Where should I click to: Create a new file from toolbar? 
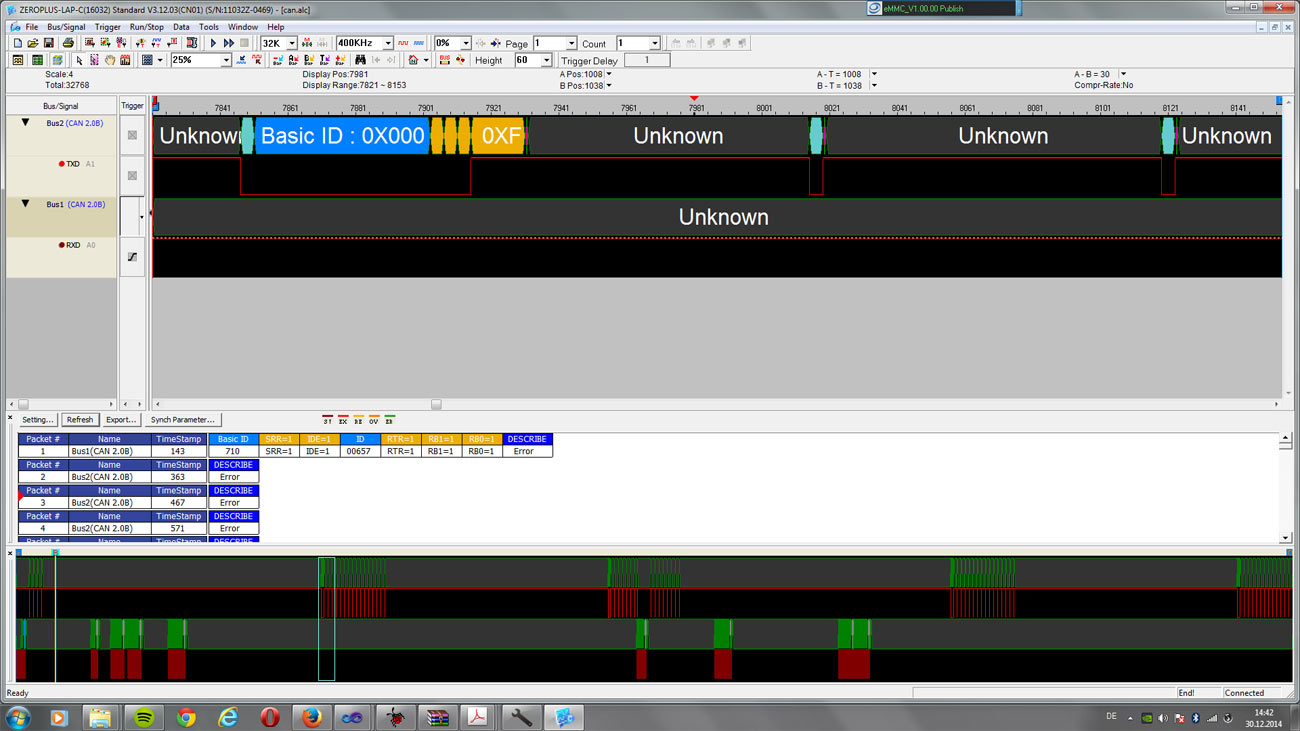tap(17, 43)
